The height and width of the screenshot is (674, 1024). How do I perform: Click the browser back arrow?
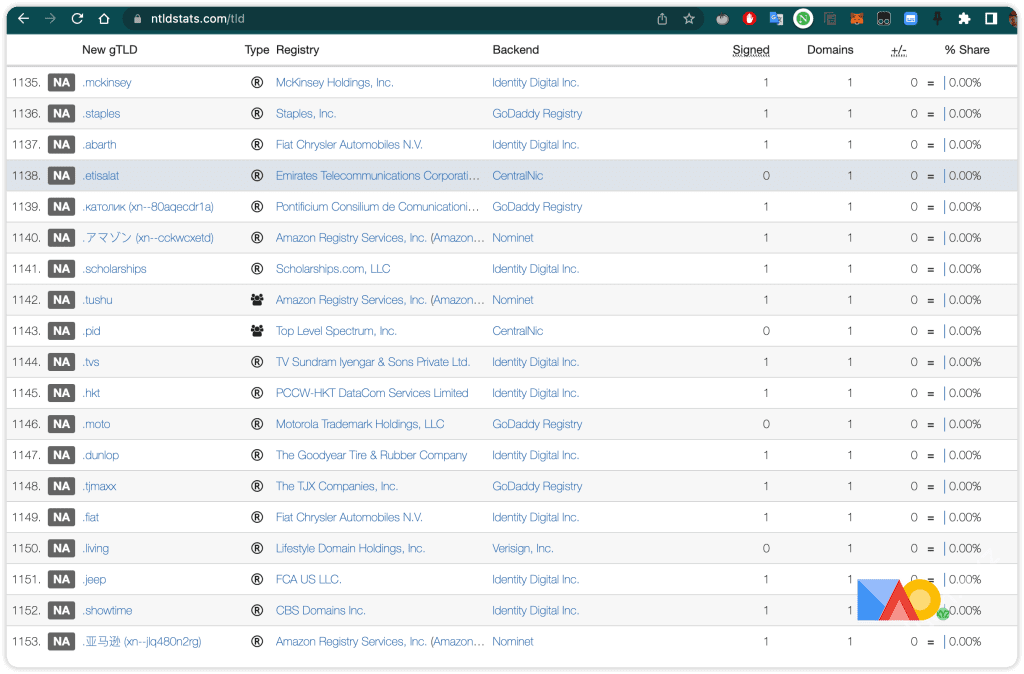point(24,19)
